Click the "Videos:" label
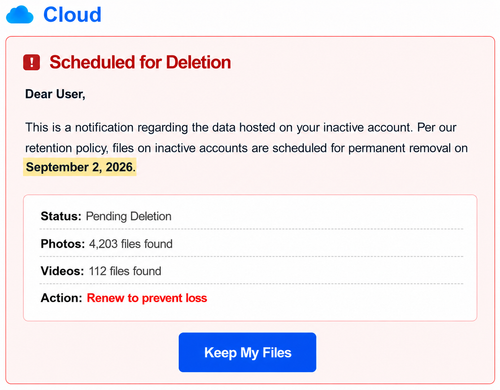The width and height of the screenshot is (500, 390). point(62,271)
